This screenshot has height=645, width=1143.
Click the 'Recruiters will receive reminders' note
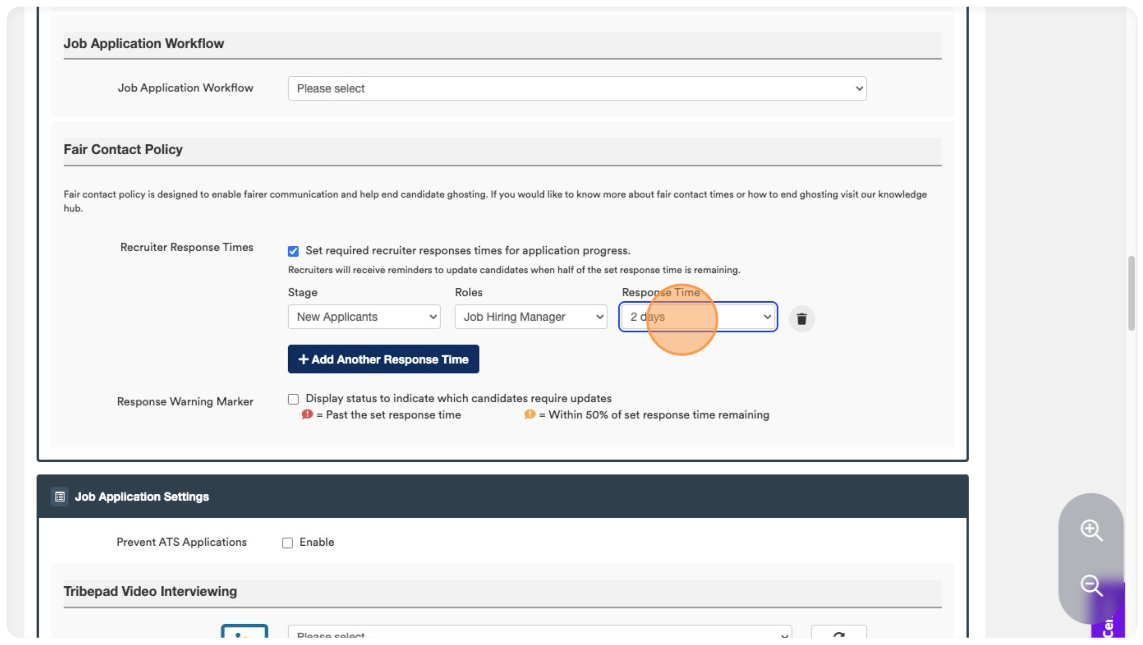514,270
